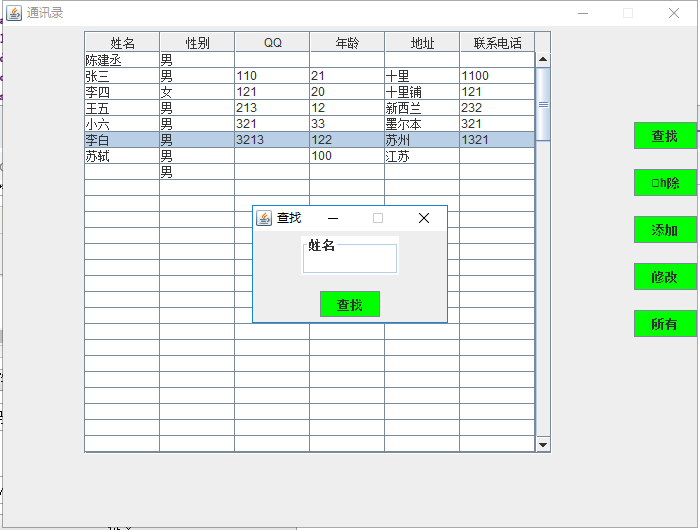Click the 地址 column header
Image resolution: width=700 pixels, height=530 pixels.
tap(422, 42)
